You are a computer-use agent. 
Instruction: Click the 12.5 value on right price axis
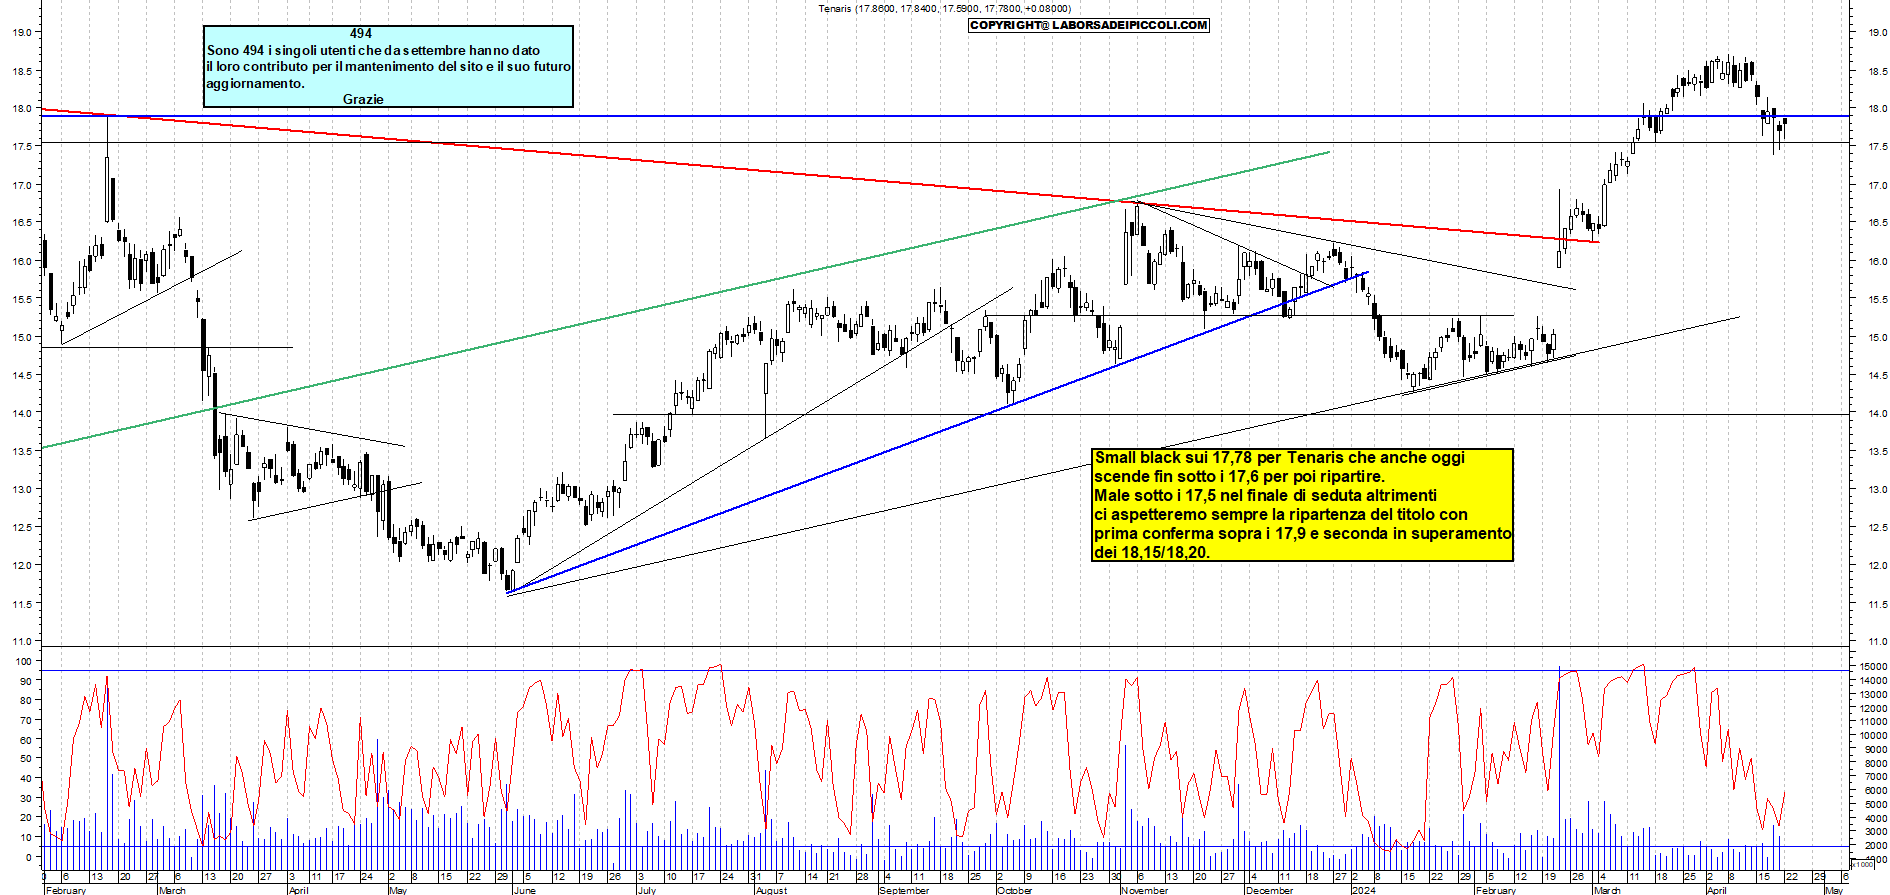tap(1877, 528)
